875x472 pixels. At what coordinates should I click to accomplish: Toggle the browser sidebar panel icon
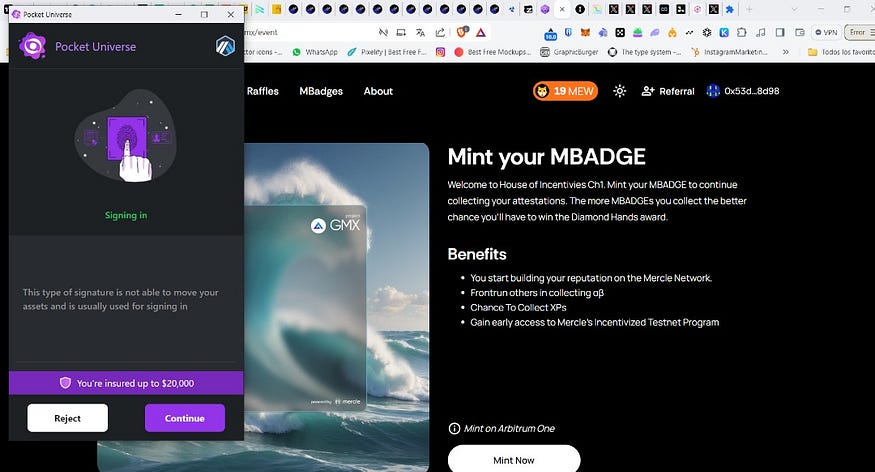(x=780, y=33)
